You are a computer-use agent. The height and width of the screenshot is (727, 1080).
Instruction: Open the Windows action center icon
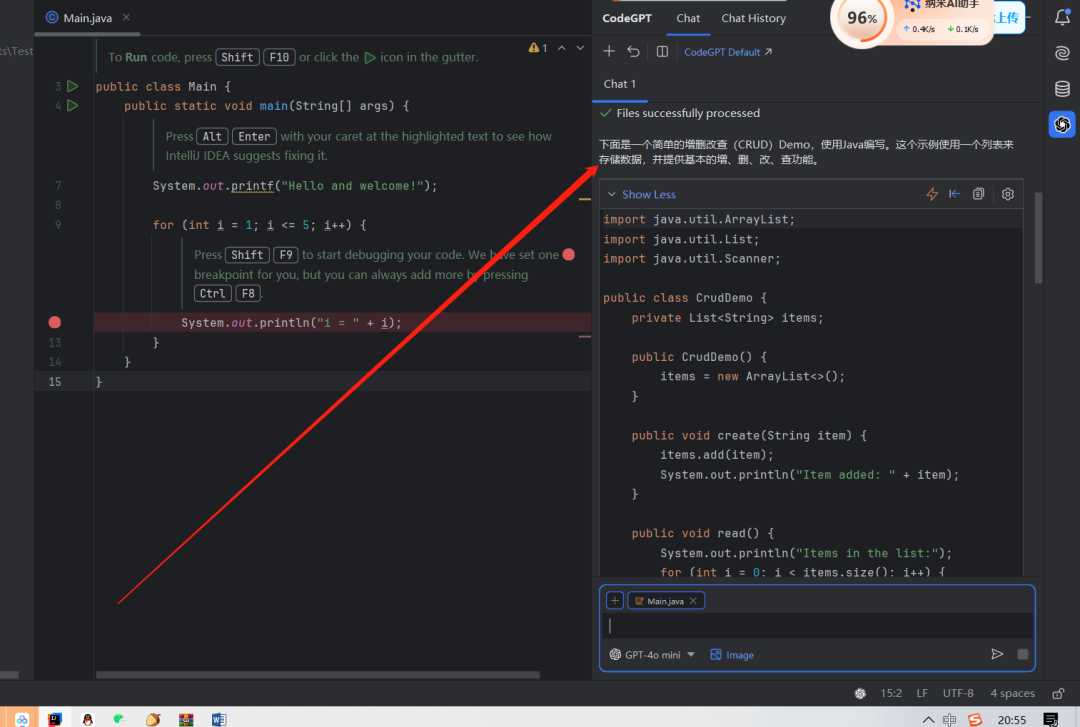tap(1051, 719)
